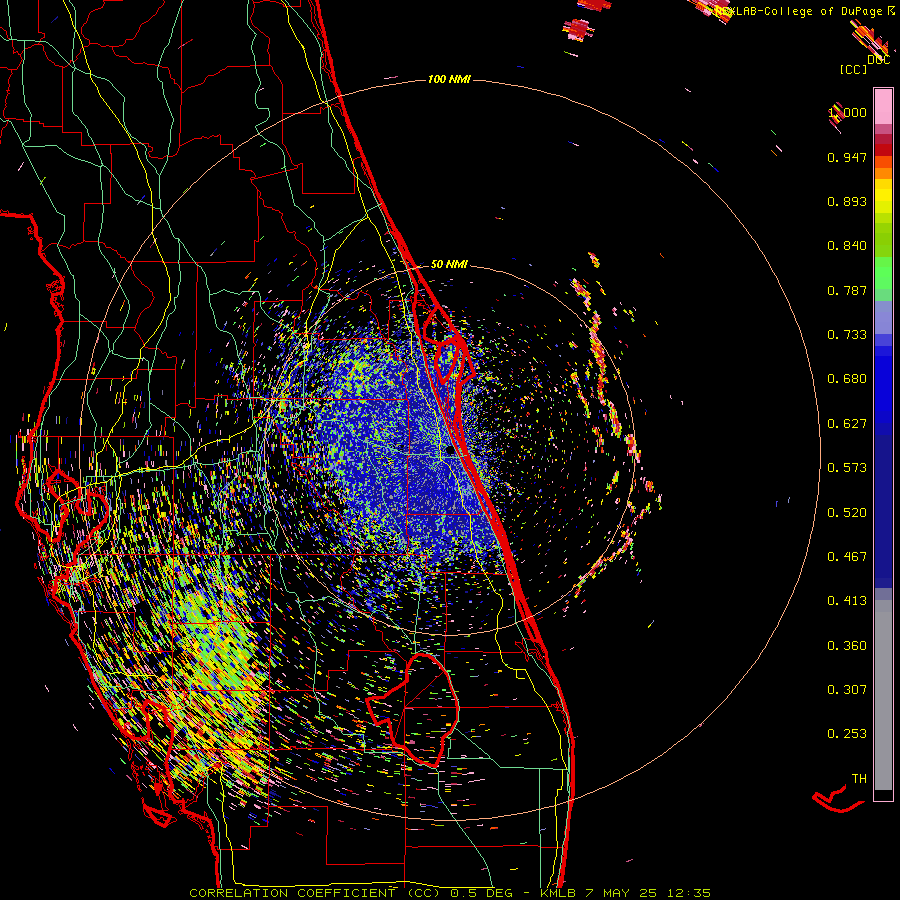This screenshot has width=900, height=900.
Task: Pick the bright green legend color band
Action: [883, 272]
